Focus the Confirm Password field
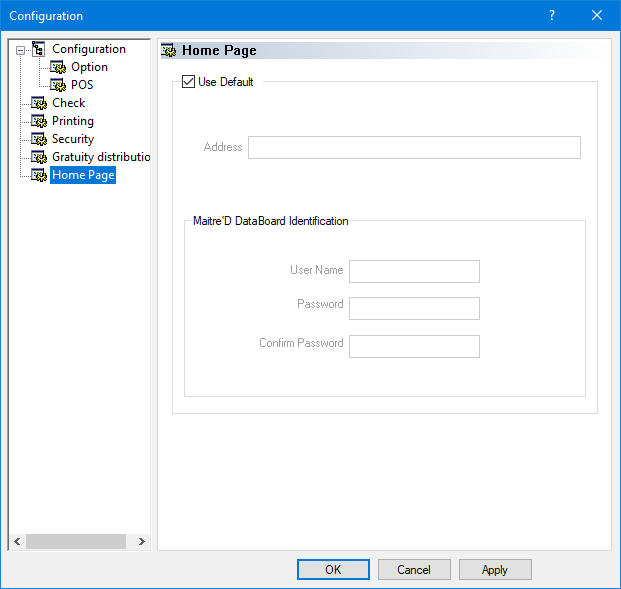 click(x=414, y=346)
